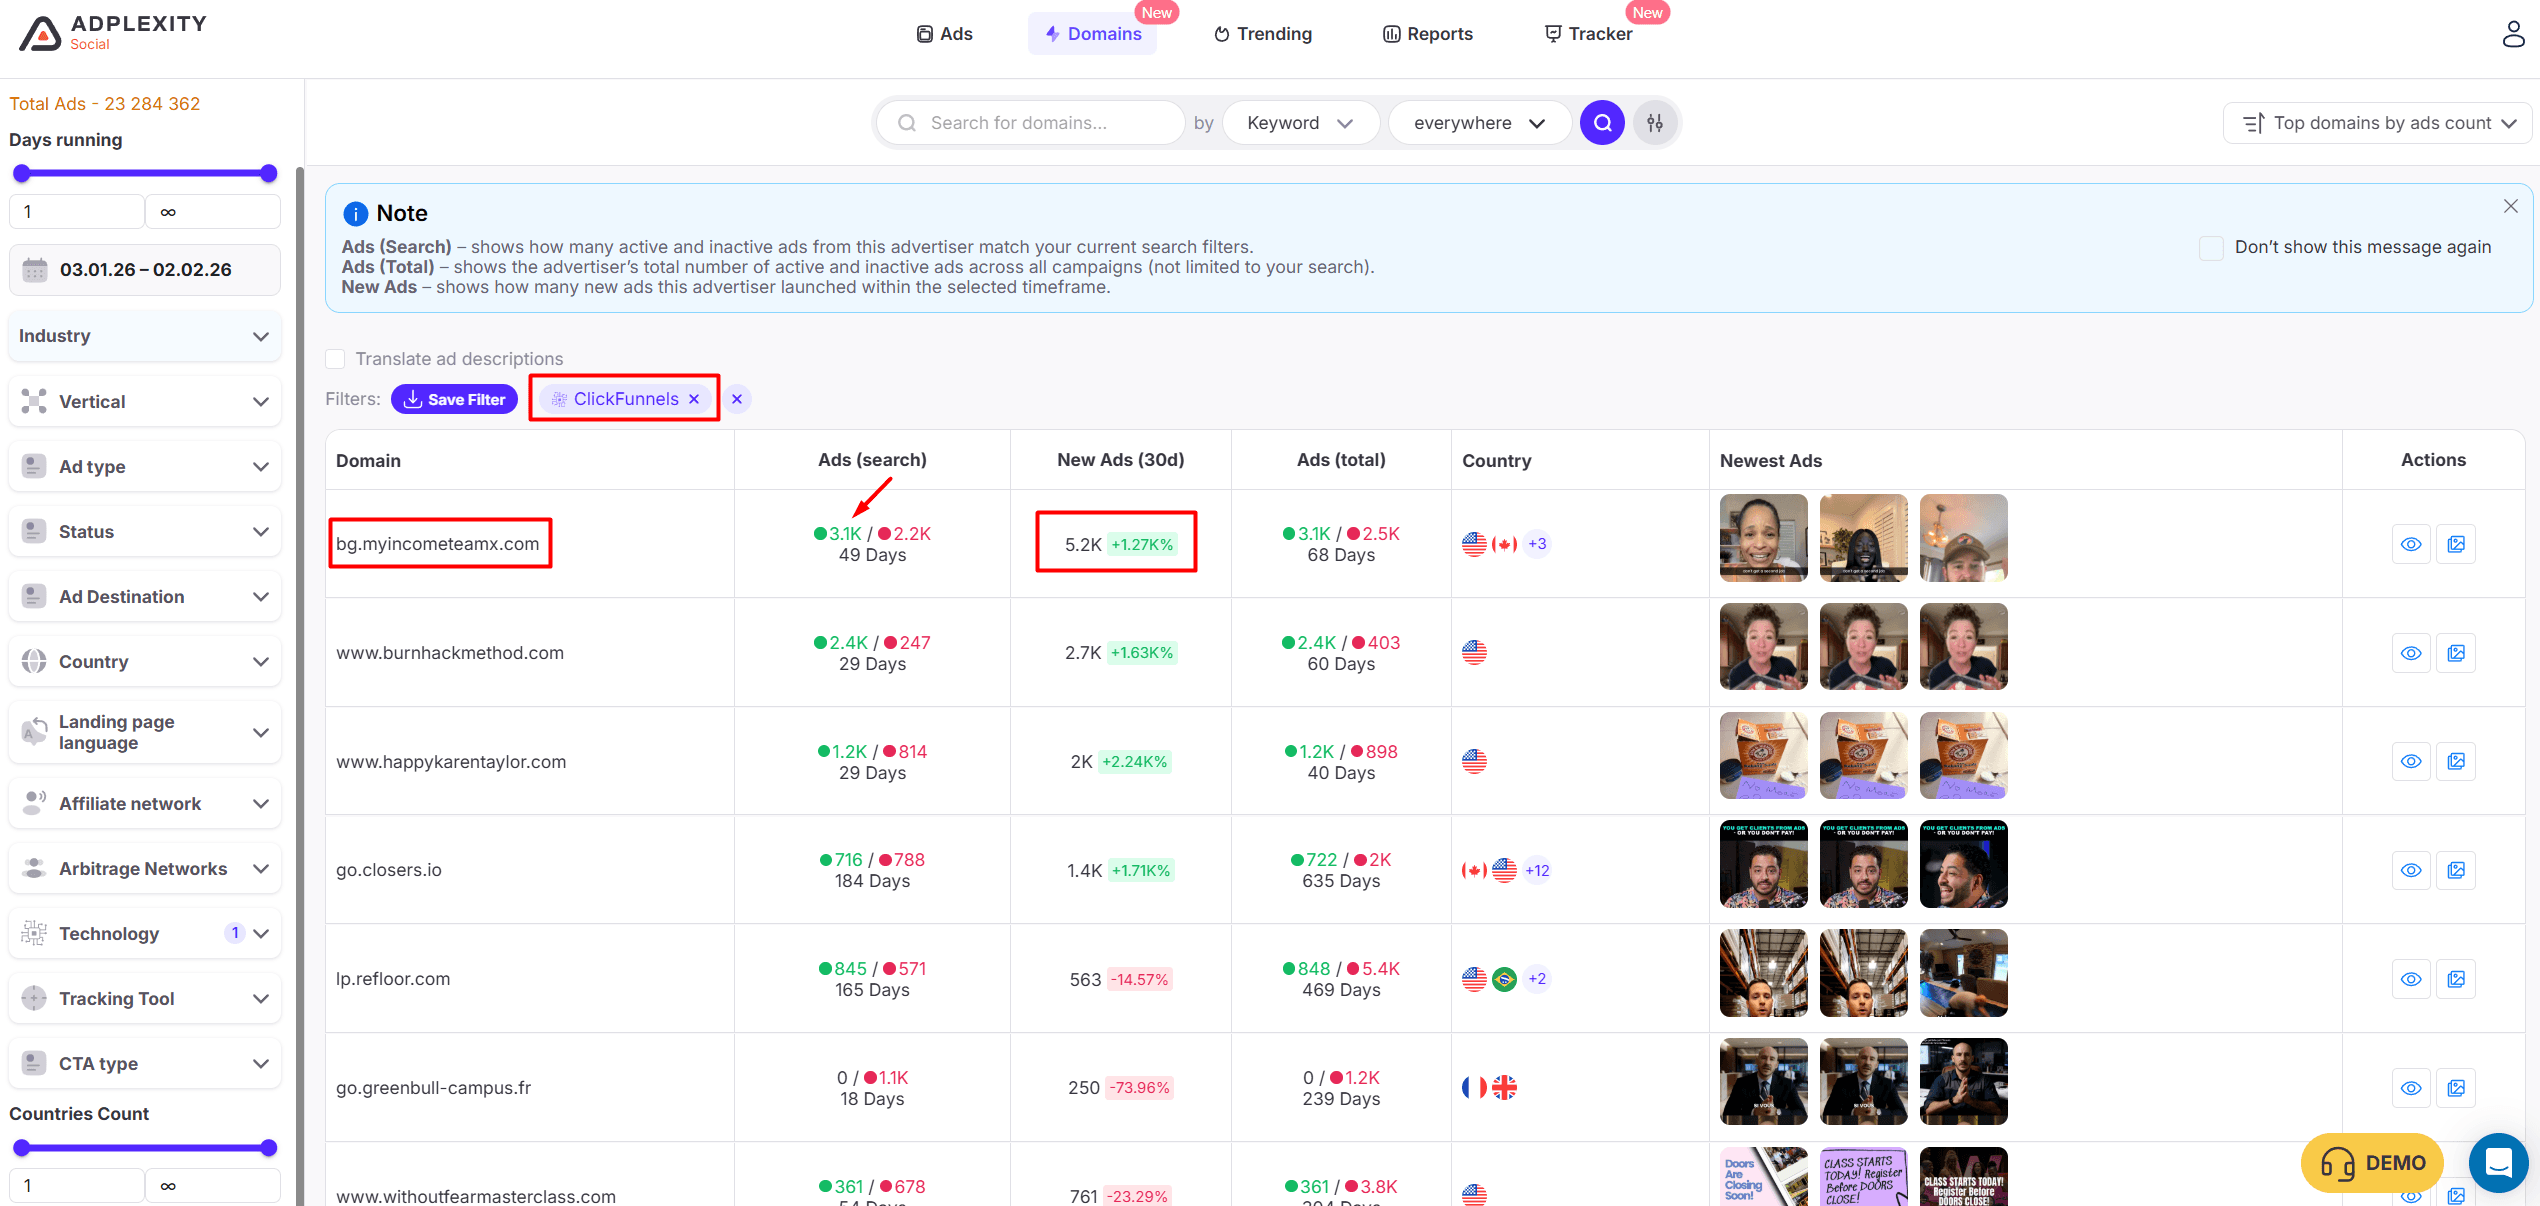Open the date range calendar picker
This screenshot has height=1206, width=2540.
[144, 270]
